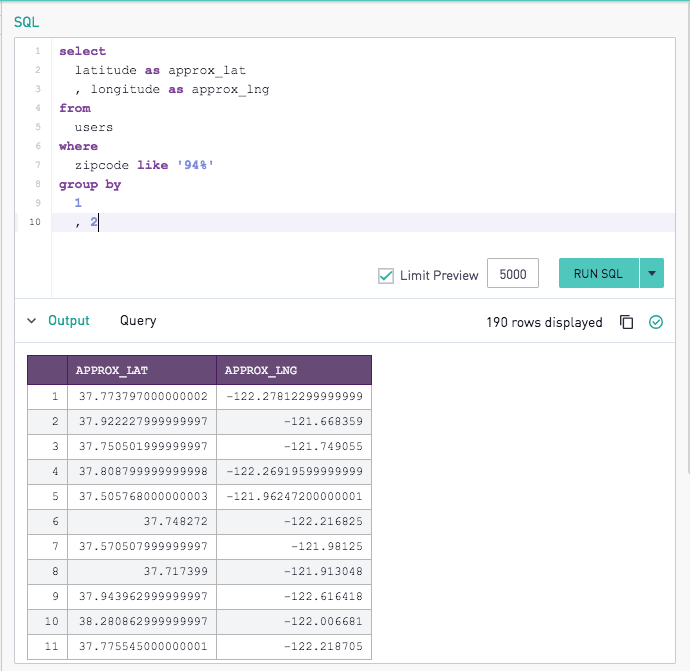690x671 pixels.
Task: Toggle the Limit Preview checkbox
Action: [x=386, y=275]
